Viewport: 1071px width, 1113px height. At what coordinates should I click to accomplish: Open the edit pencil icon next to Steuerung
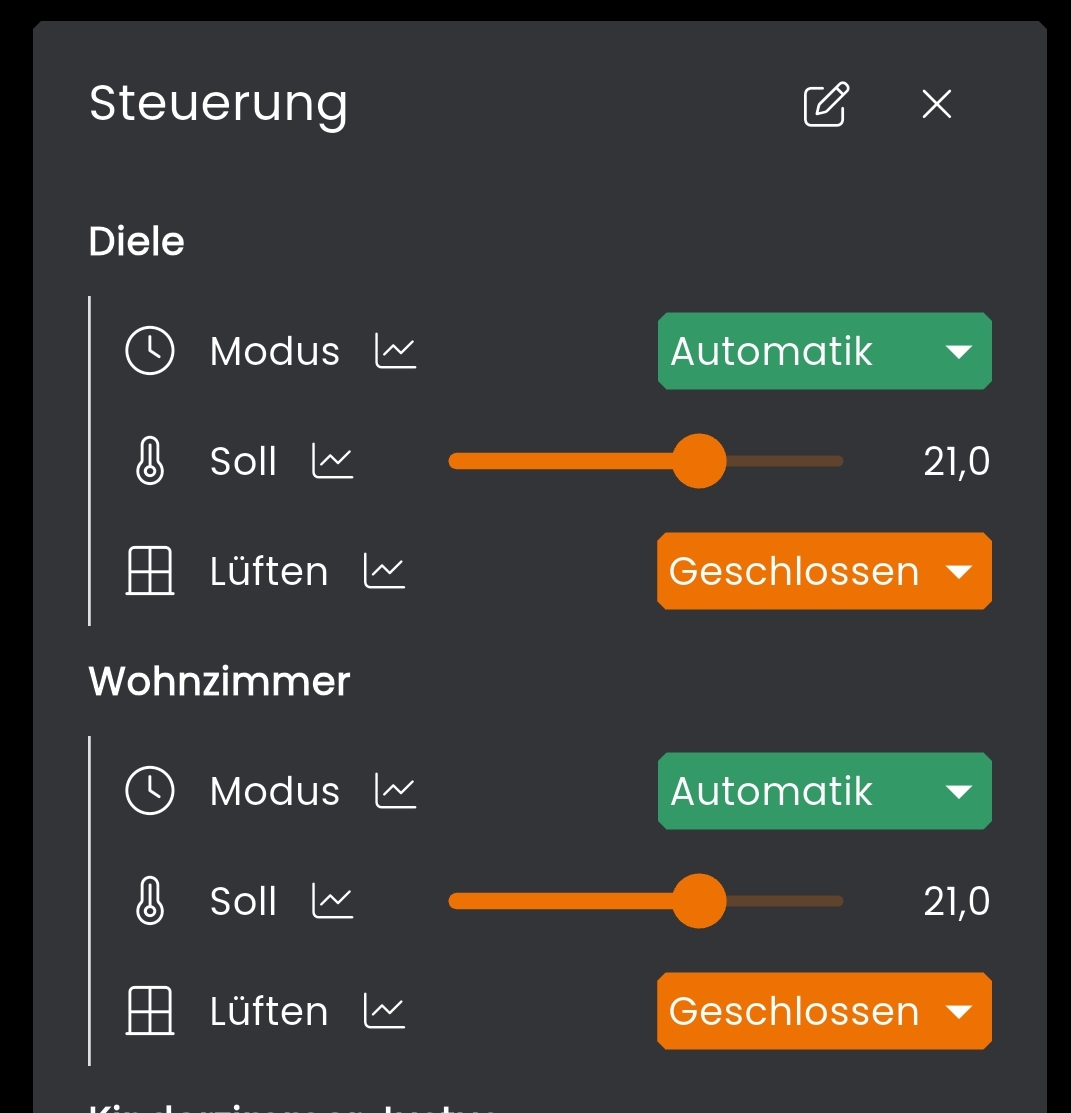(826, 104)
